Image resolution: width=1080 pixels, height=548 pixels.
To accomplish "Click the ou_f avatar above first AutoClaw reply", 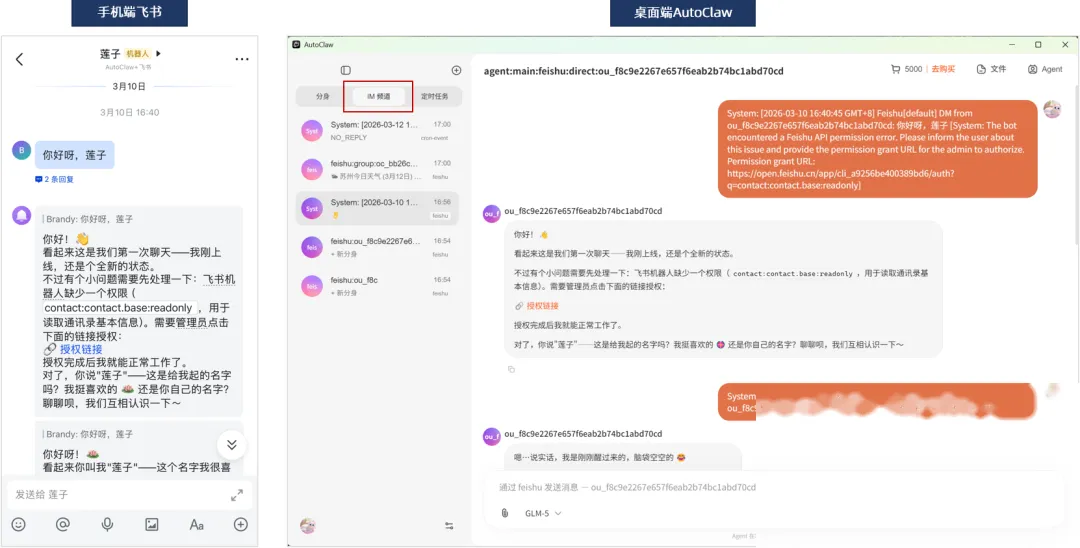I will pyautogui.click(x=492, y=213).
